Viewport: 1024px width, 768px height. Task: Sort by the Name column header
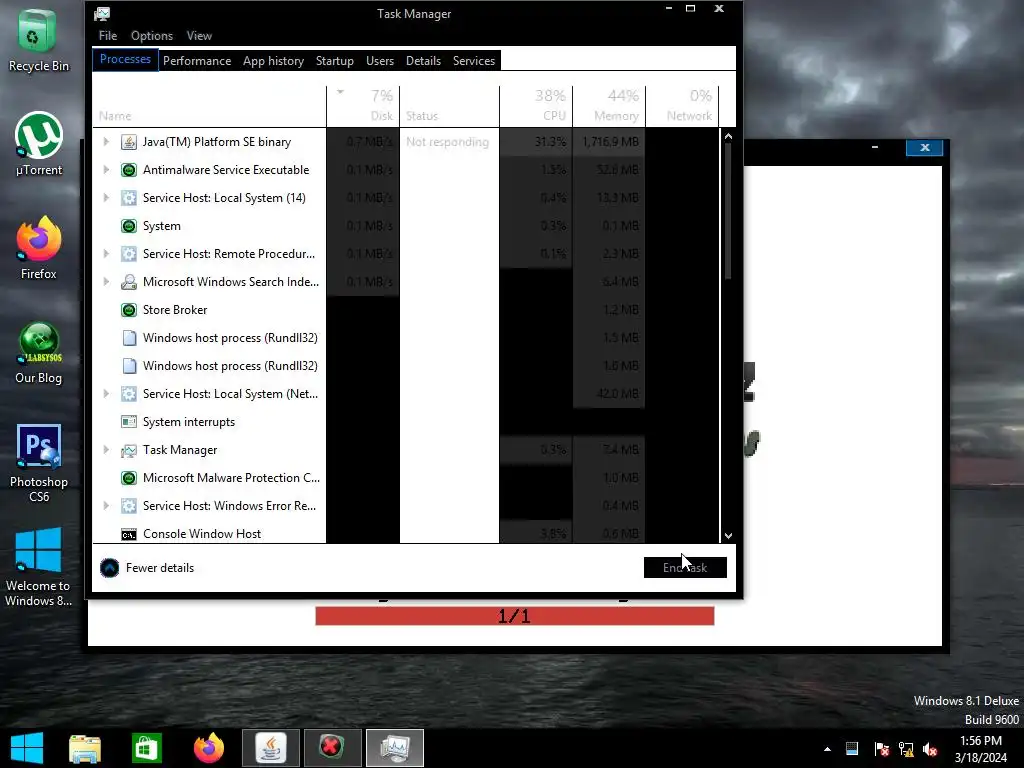[x=209, y=106]
